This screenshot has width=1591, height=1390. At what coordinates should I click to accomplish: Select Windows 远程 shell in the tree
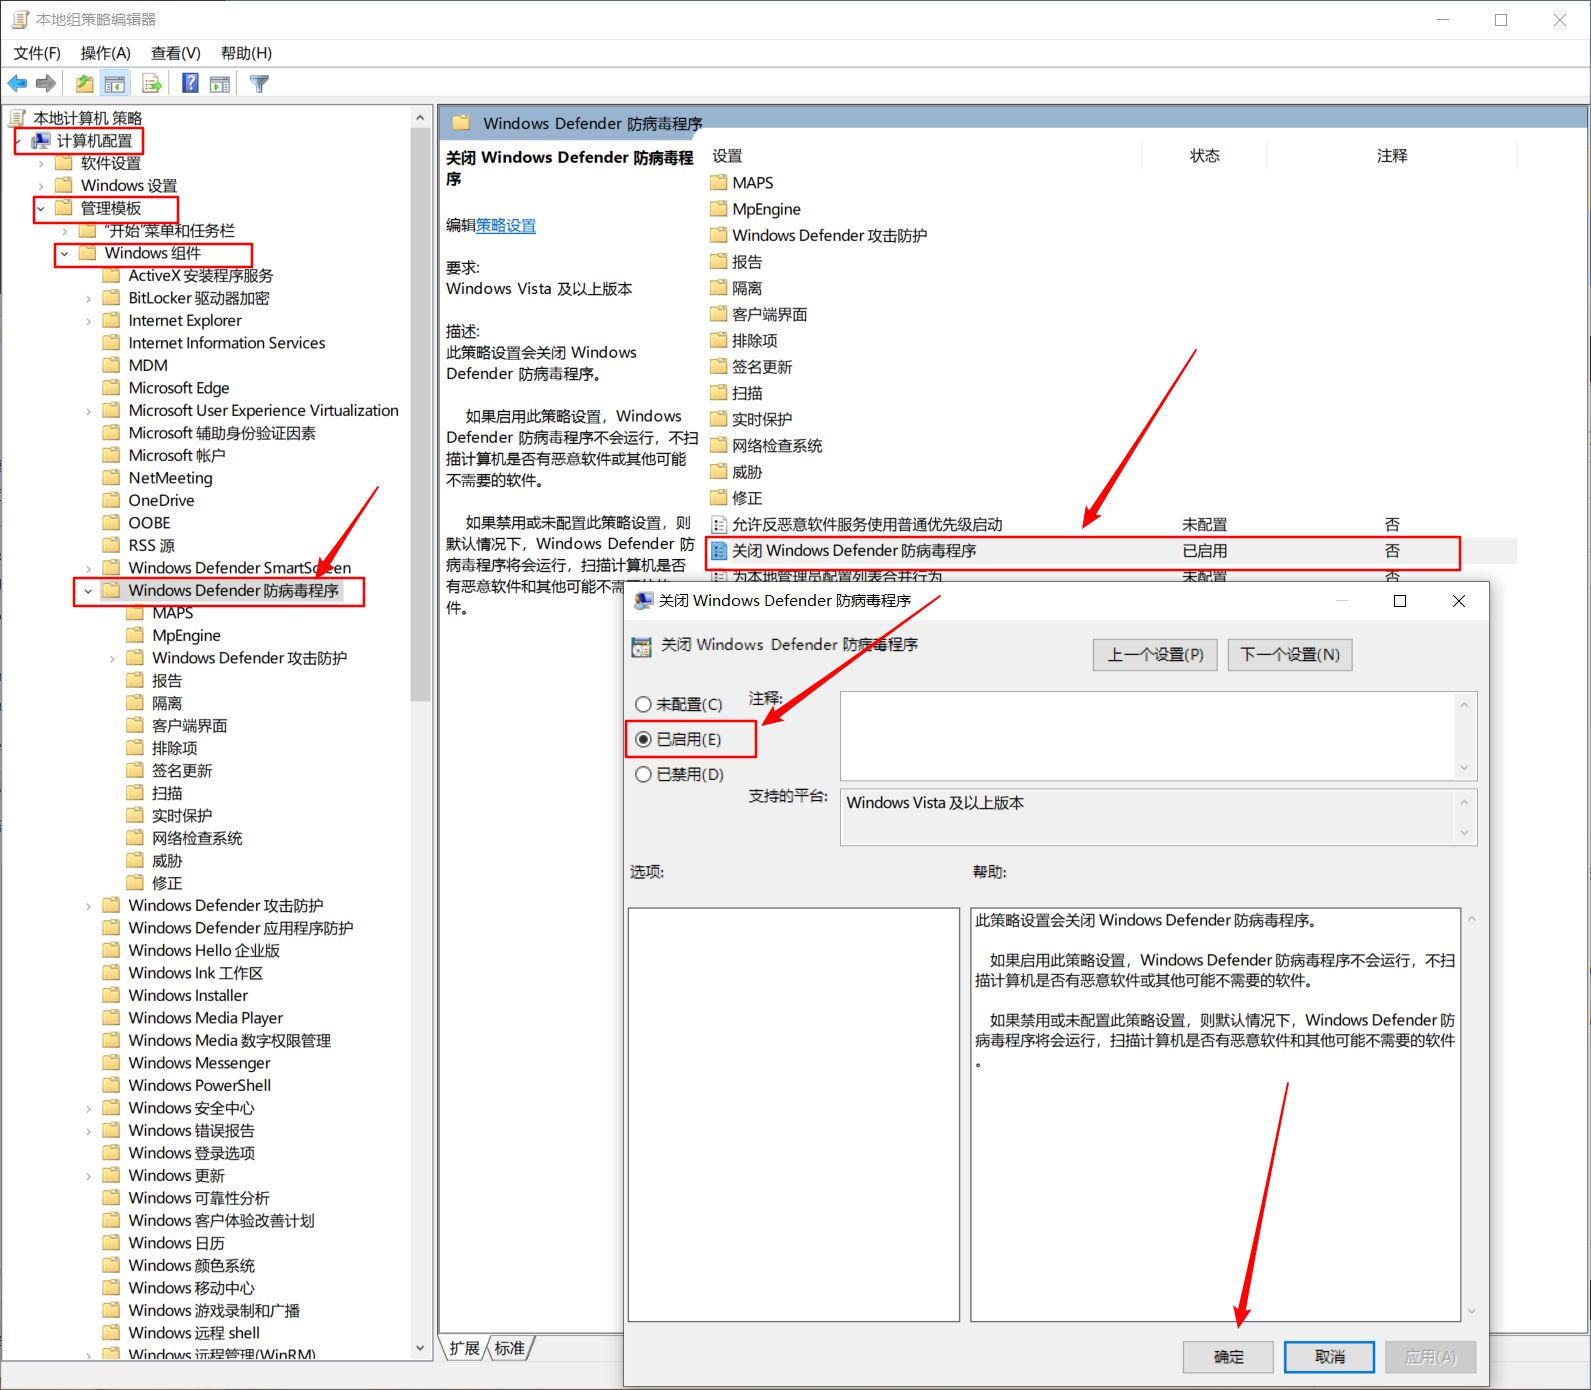coord(194,1333)
